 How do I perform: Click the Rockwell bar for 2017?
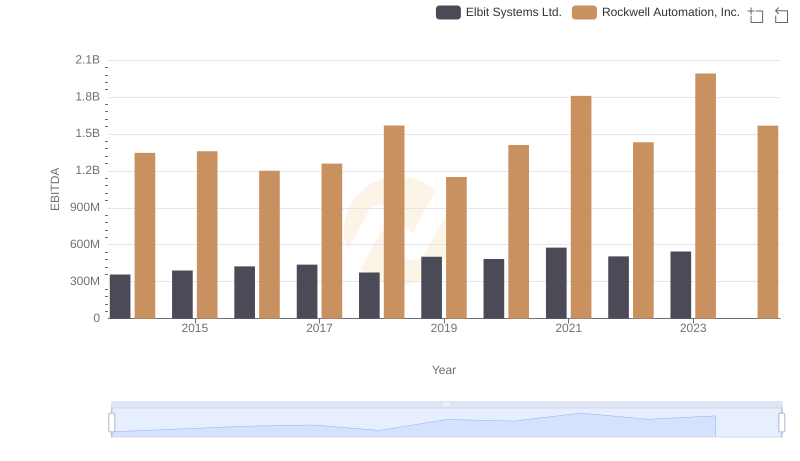[332, 241]
